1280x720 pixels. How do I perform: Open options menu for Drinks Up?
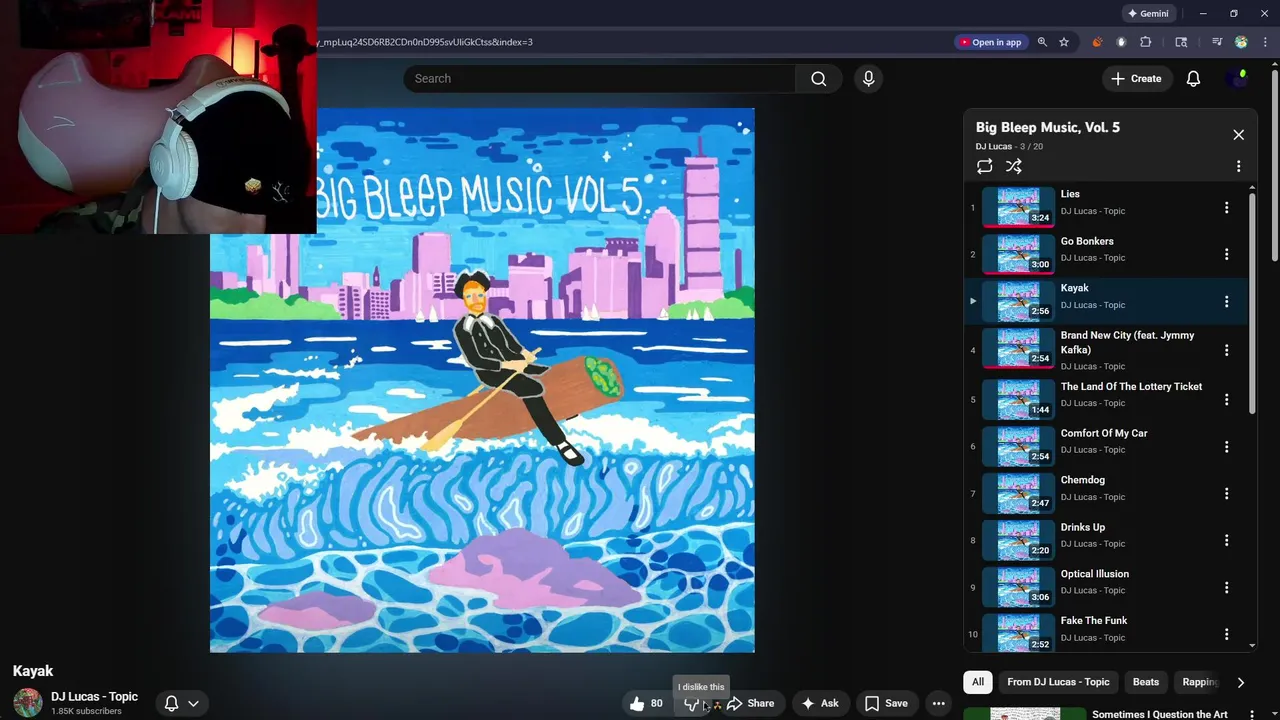[x=1226, y=541]
